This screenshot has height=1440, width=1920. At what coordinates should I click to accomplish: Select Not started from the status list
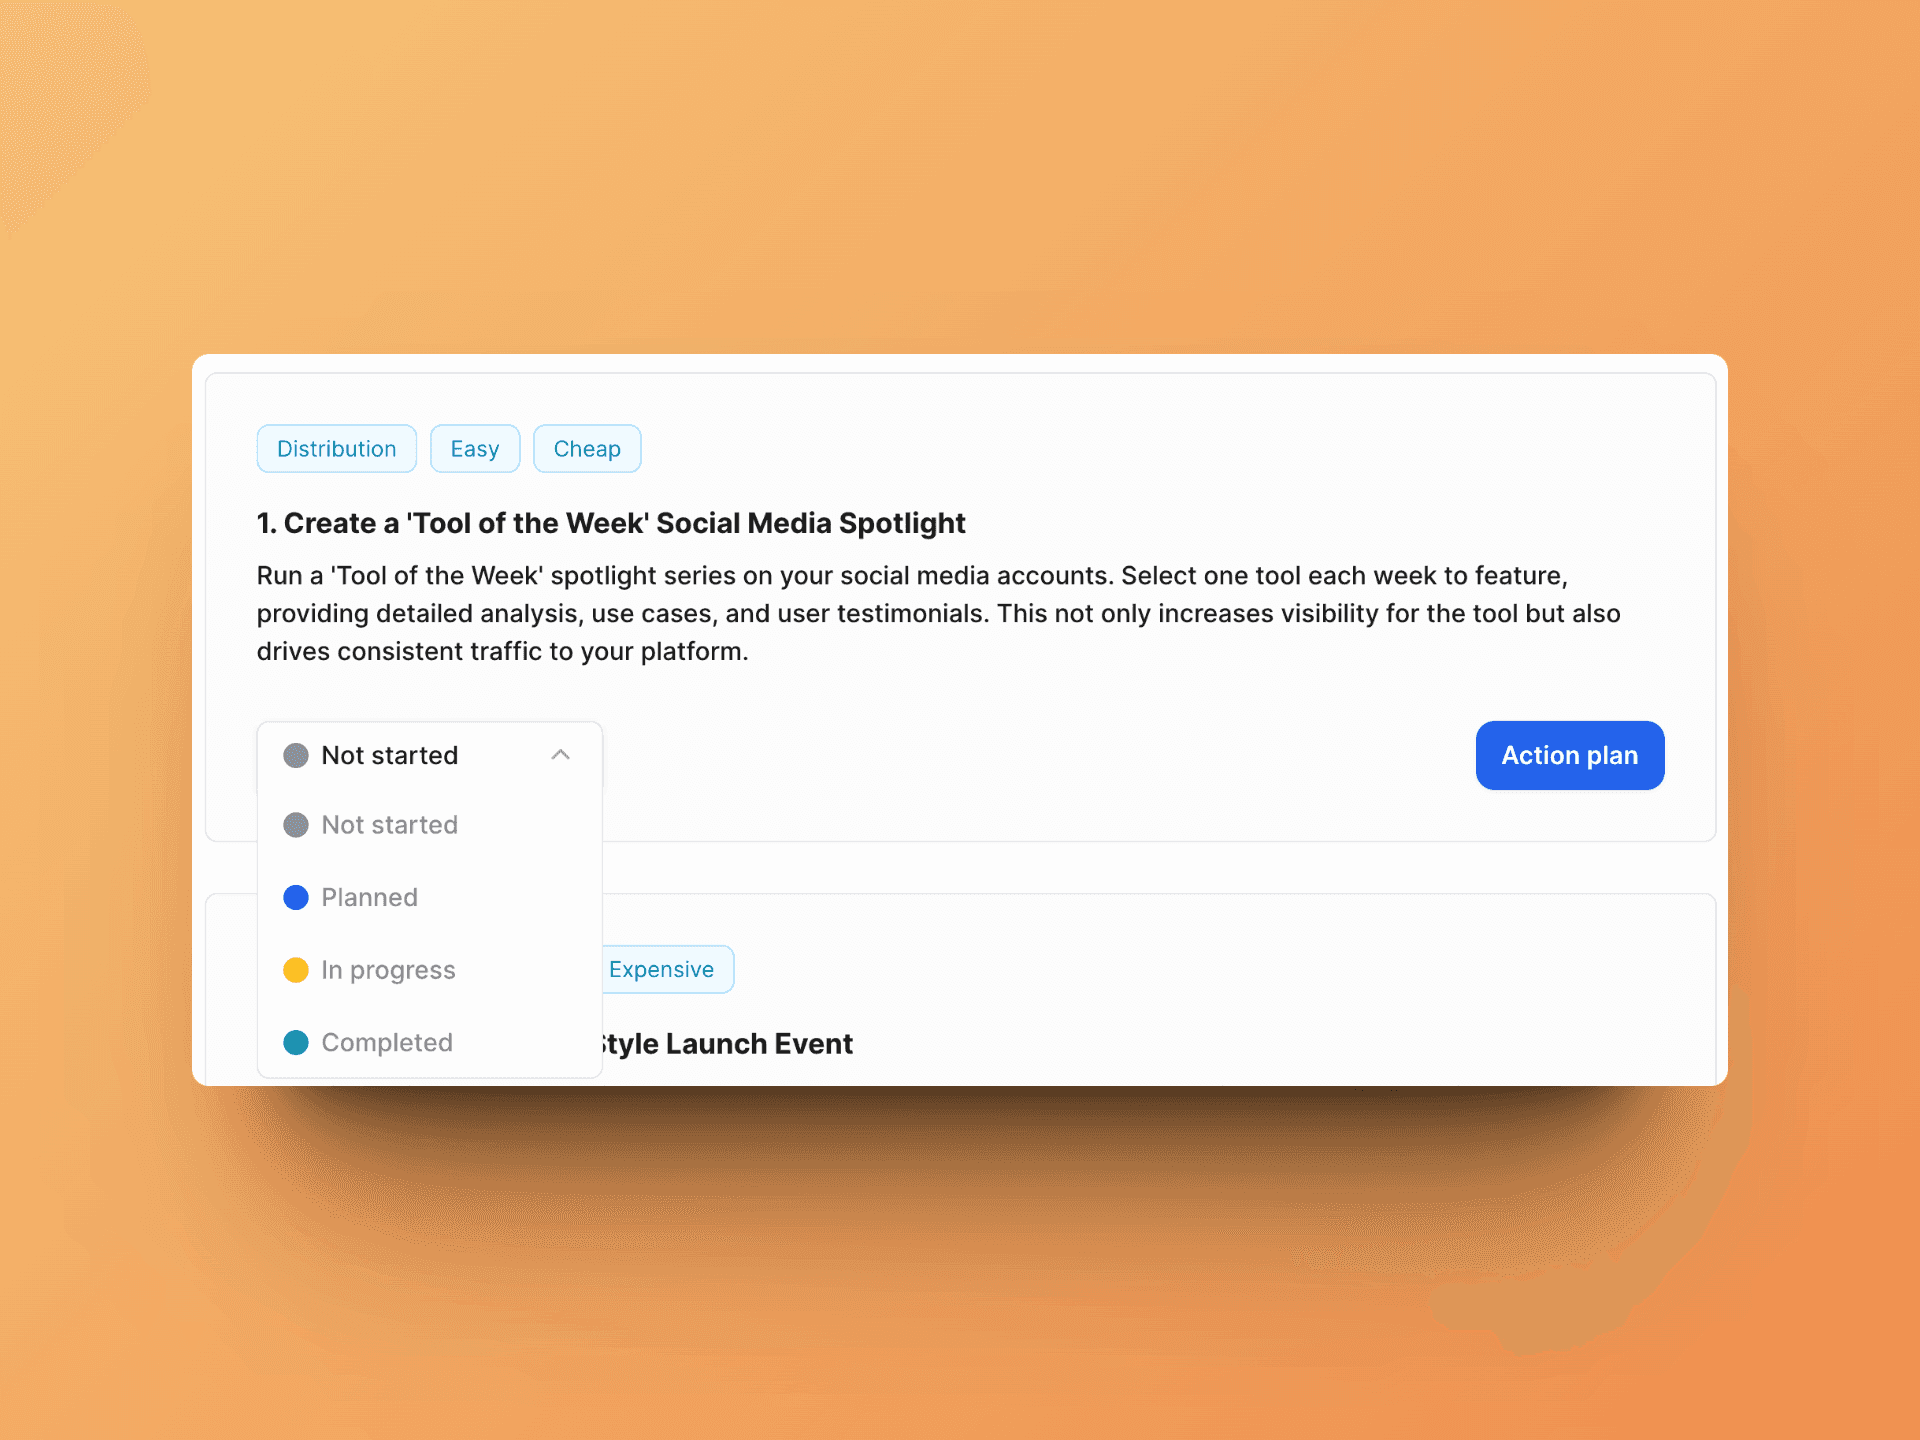tap(430, 825)
